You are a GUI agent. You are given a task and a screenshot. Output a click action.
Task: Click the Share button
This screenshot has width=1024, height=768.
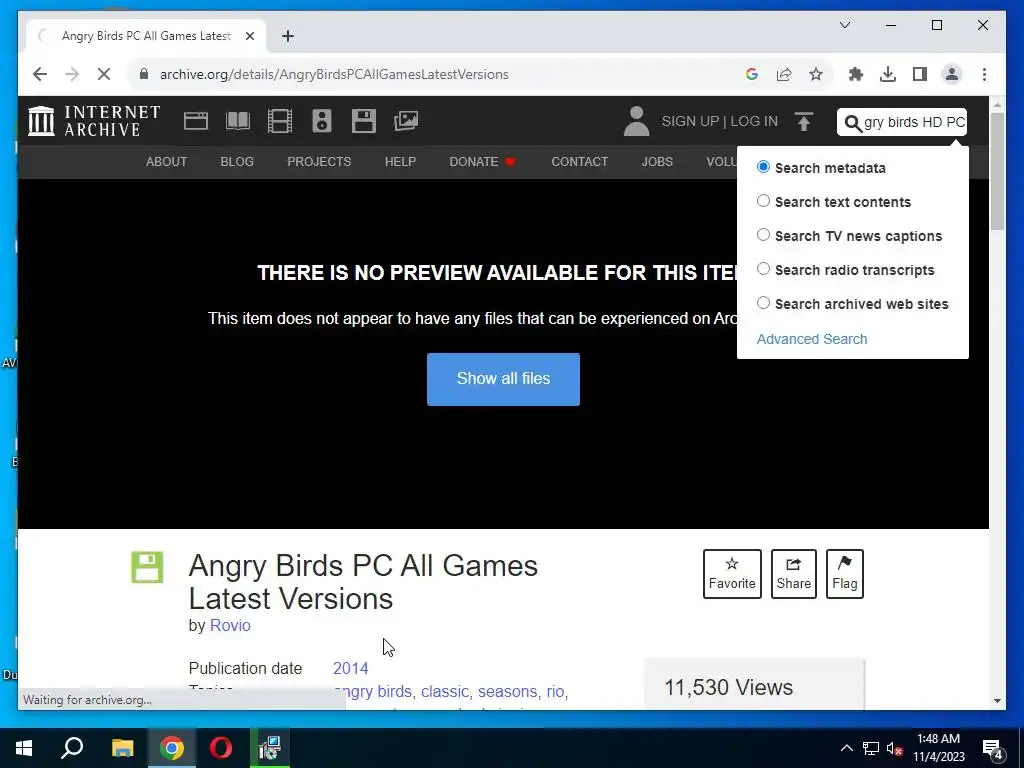pos(793,574)
